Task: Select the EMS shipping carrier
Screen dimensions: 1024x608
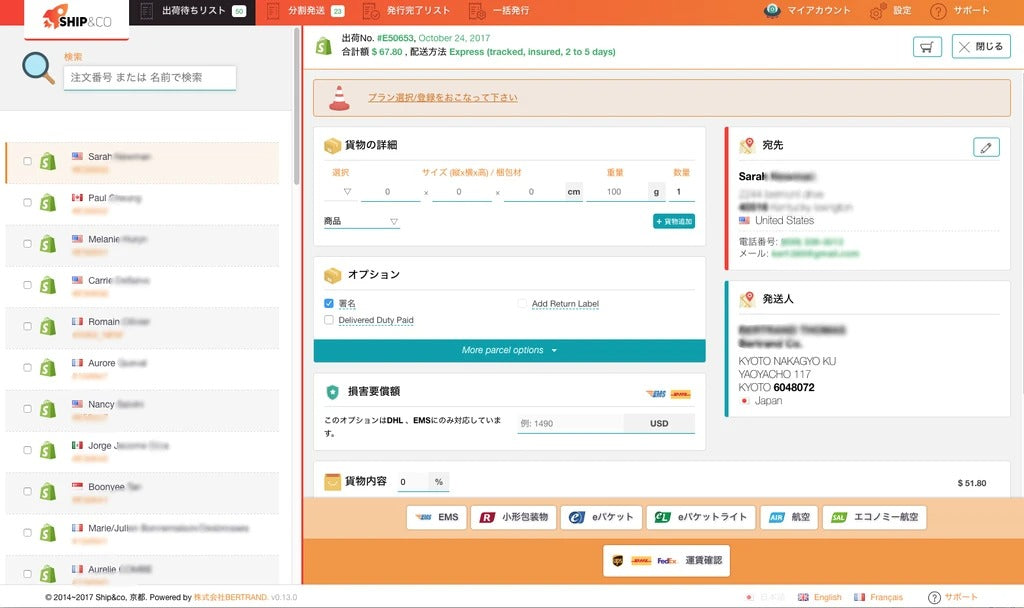Action: click(437, 517)
